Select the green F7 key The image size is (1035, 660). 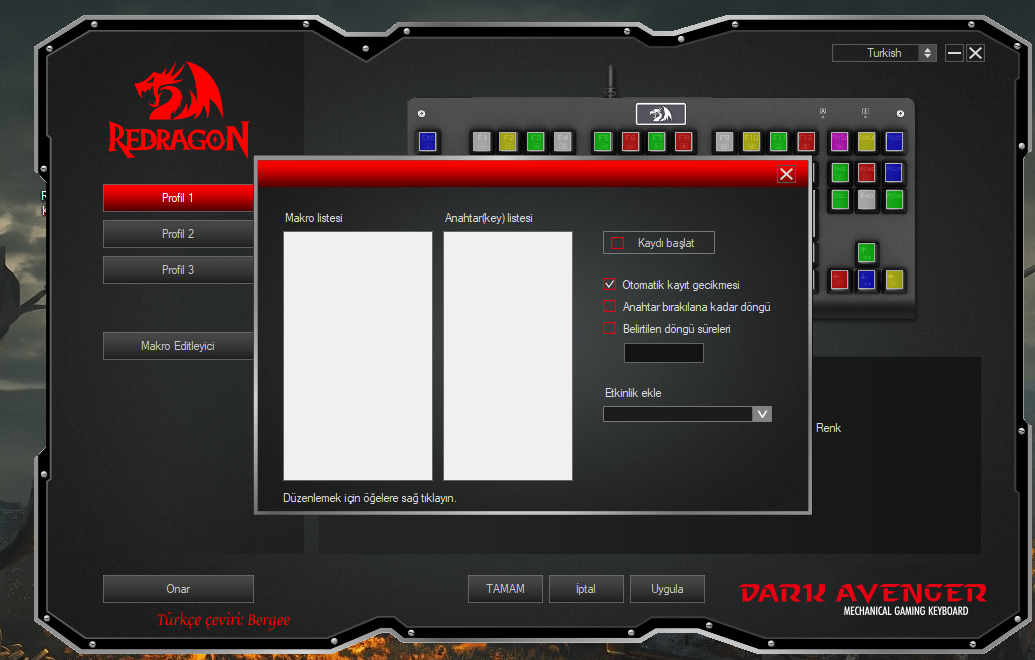pos(656,141)
